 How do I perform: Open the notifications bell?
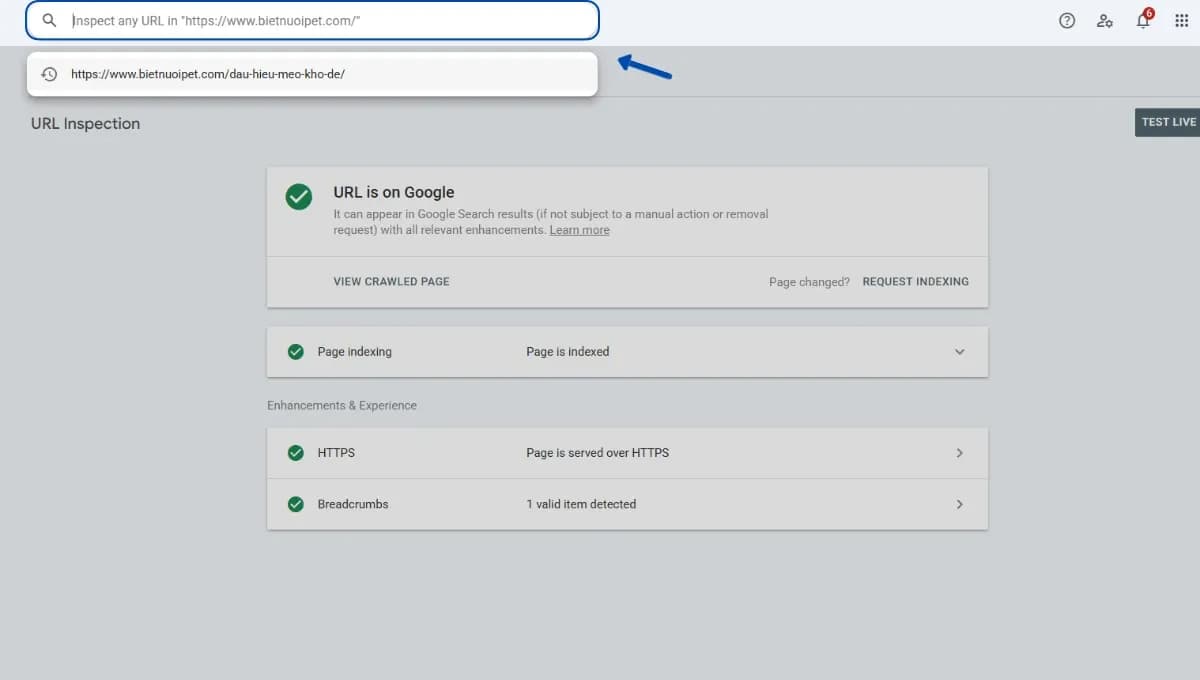pos(1144,19)
